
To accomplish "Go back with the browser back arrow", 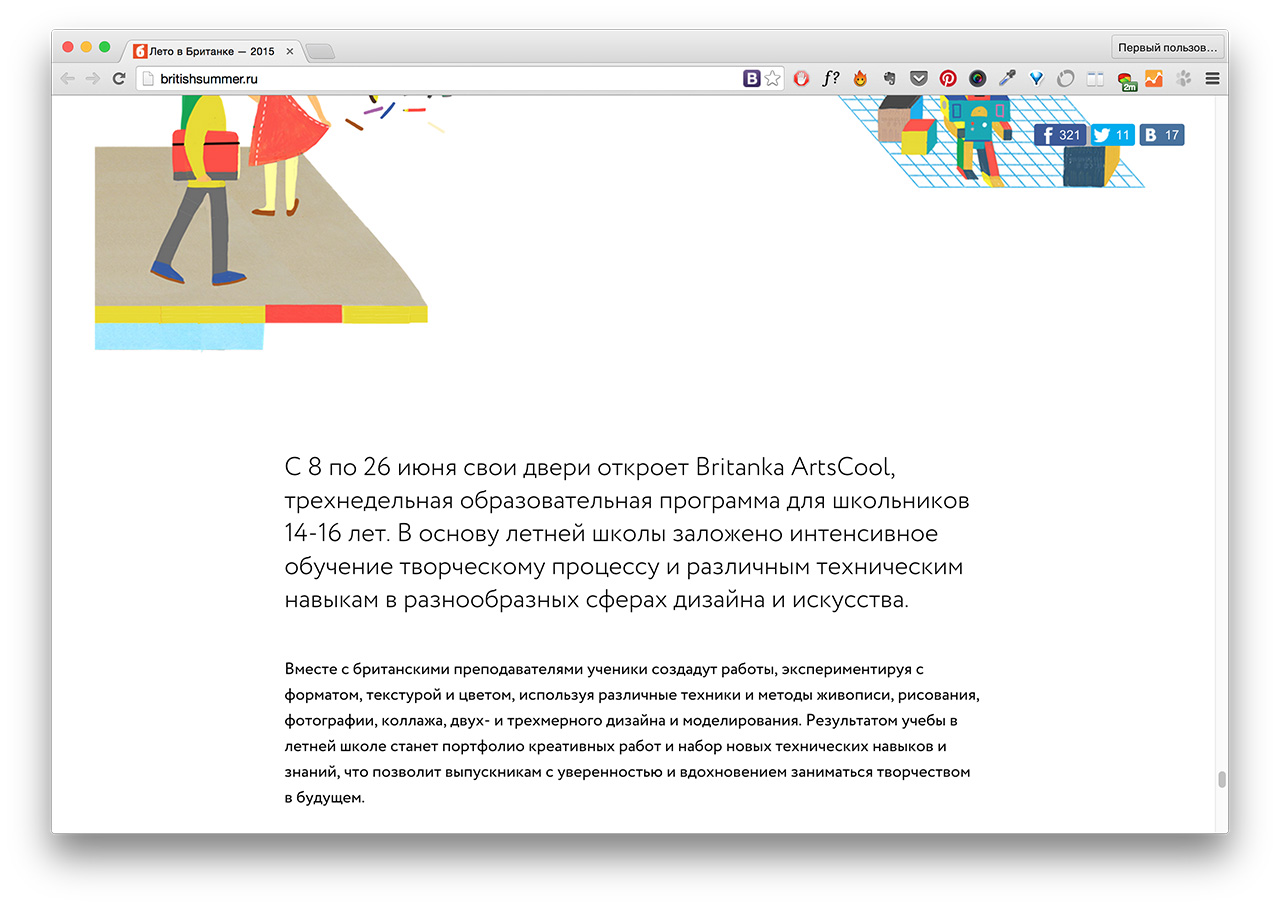I will [x=68, y=78].
